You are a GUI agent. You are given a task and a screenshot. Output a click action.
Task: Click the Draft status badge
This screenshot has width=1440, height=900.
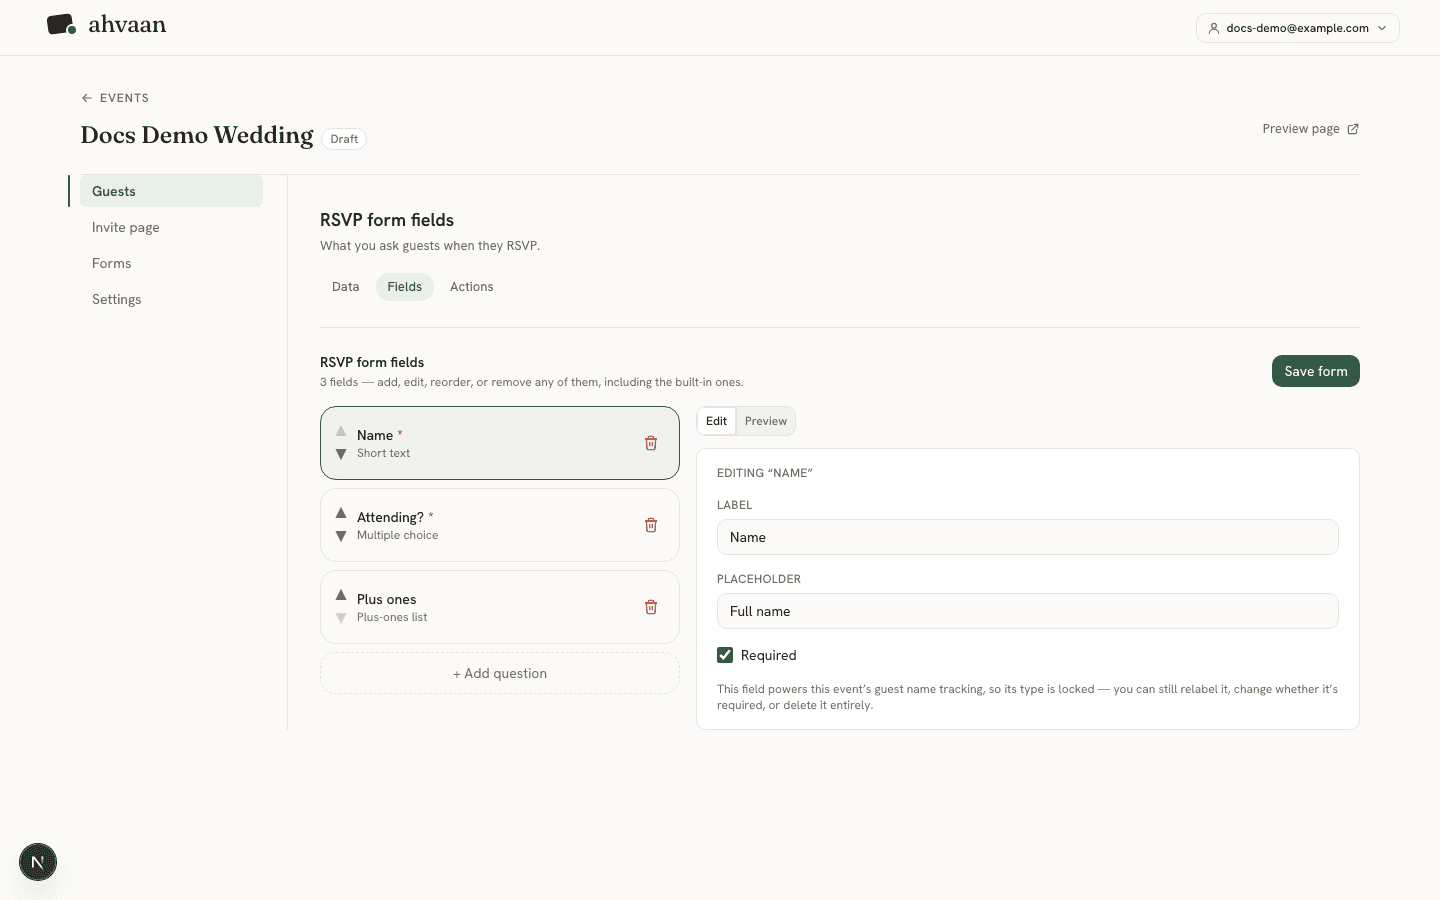pyautogui.click(x=344, y=139)
